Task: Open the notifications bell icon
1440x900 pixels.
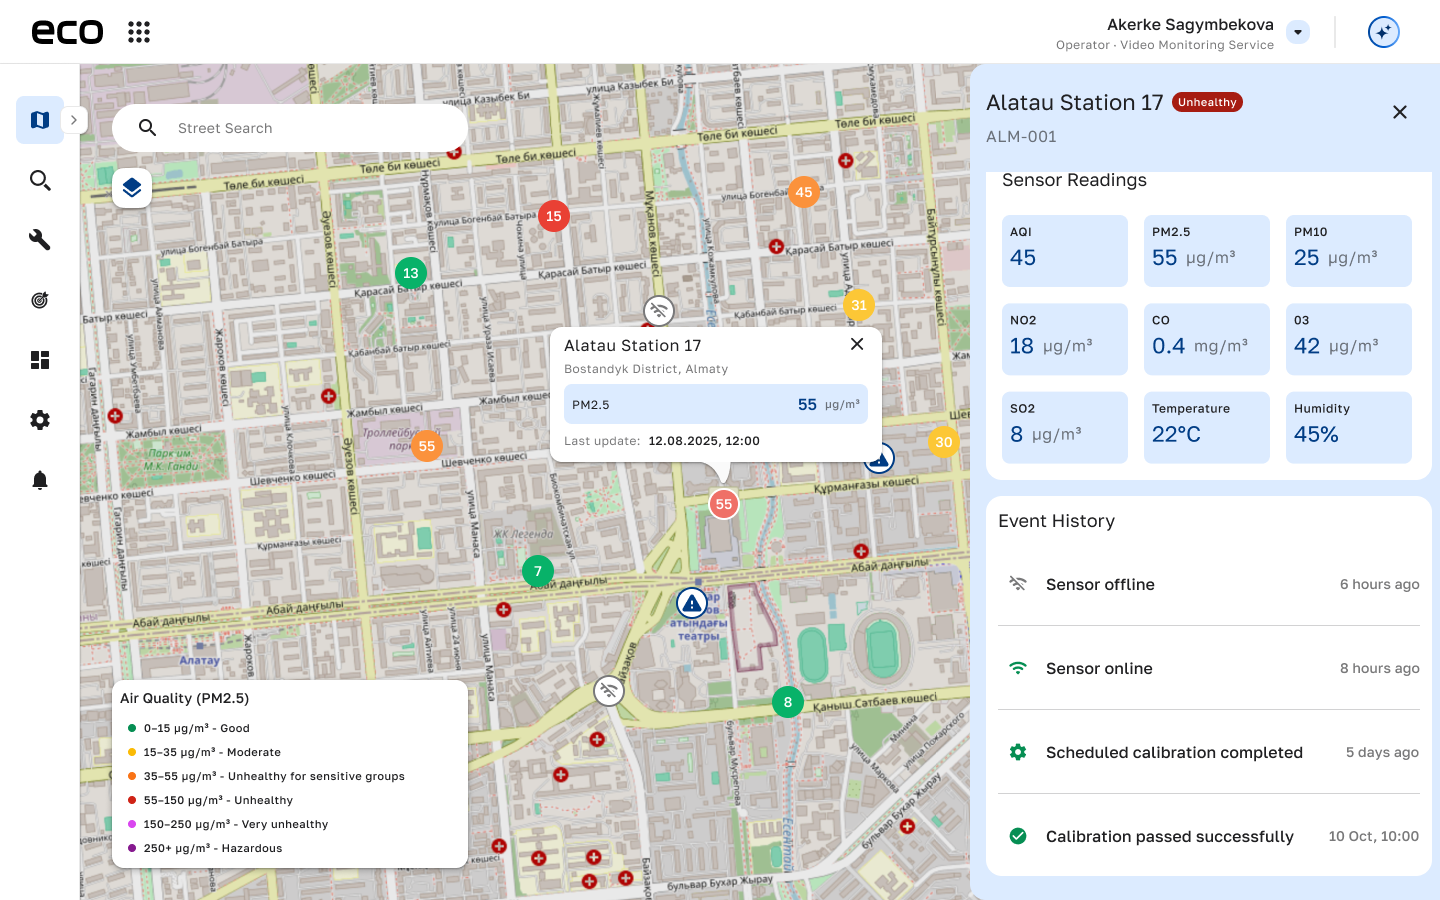Action: (40, 480)
